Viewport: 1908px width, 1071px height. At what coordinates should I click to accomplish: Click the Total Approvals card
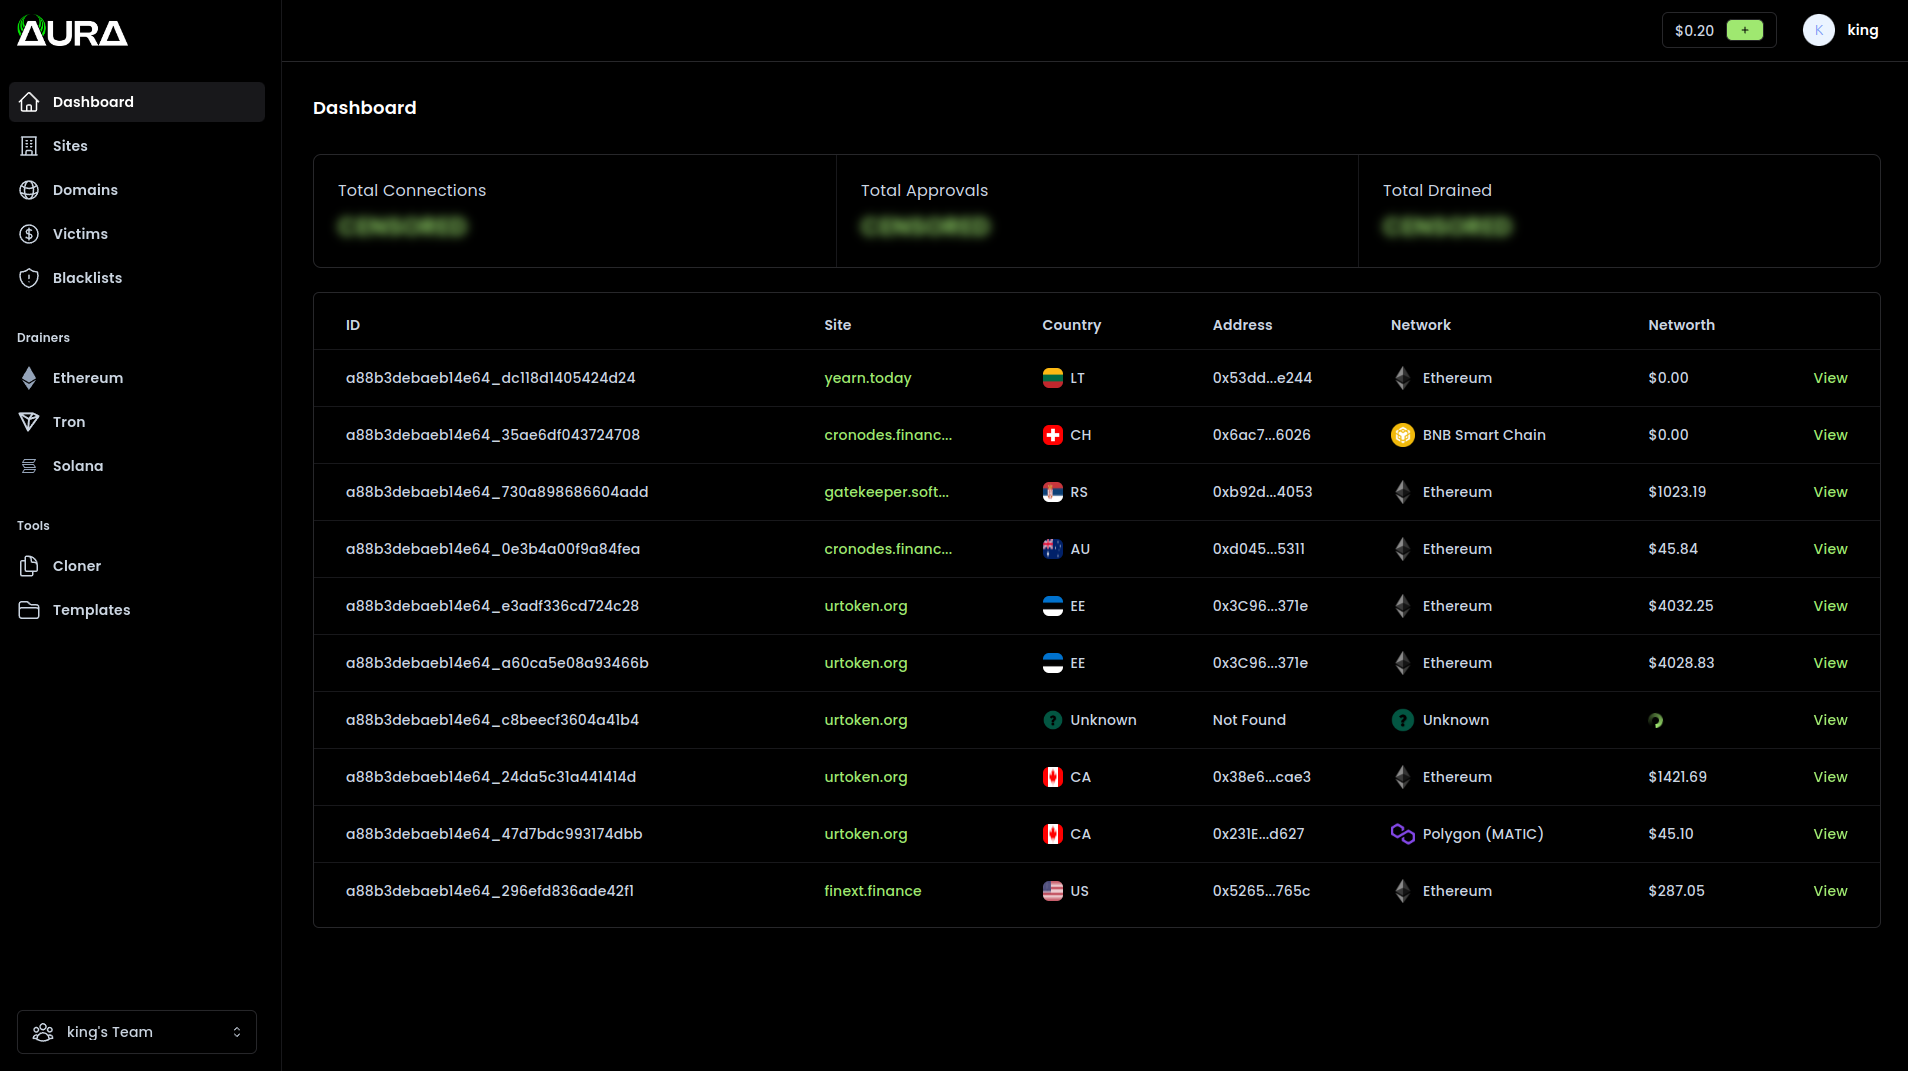click(x=1097, y=211)
